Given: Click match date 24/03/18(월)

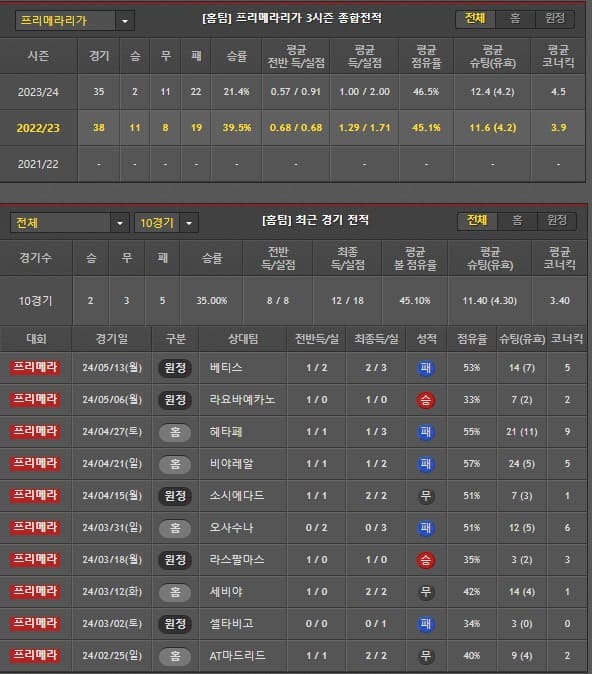Looking at the screenshot, I should click(x=112, y=560).
